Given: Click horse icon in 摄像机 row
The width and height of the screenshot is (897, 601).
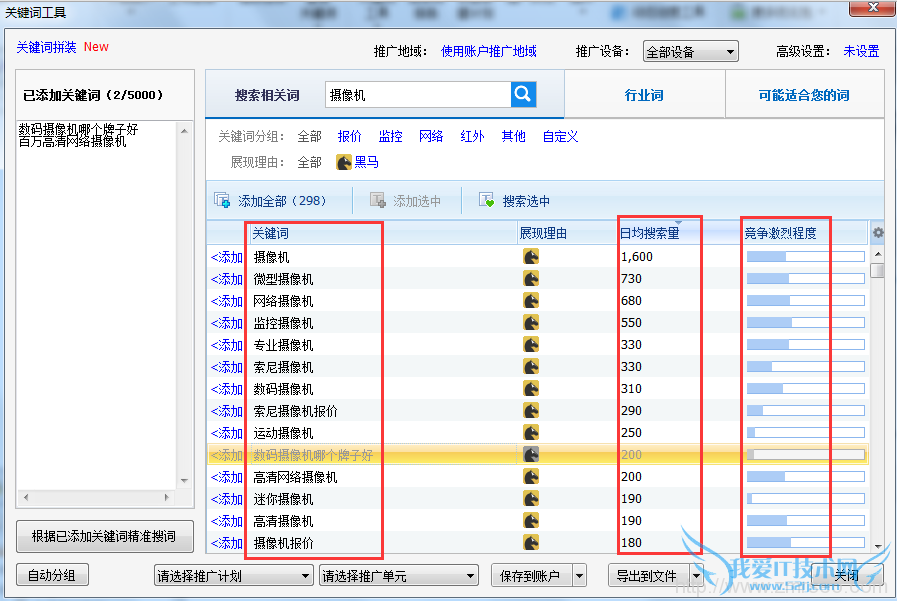Looking at the screenshot, I should (531, 257).
